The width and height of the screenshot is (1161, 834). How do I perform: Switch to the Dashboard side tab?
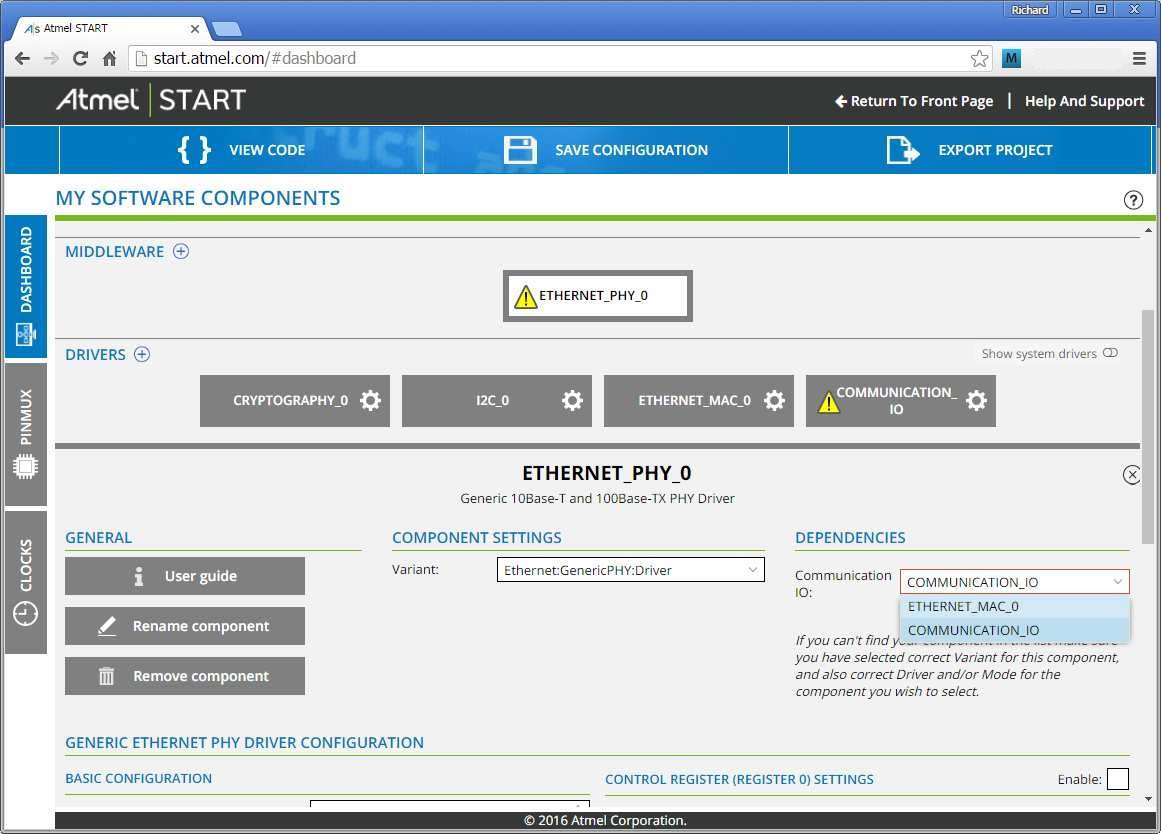(26, 286)
